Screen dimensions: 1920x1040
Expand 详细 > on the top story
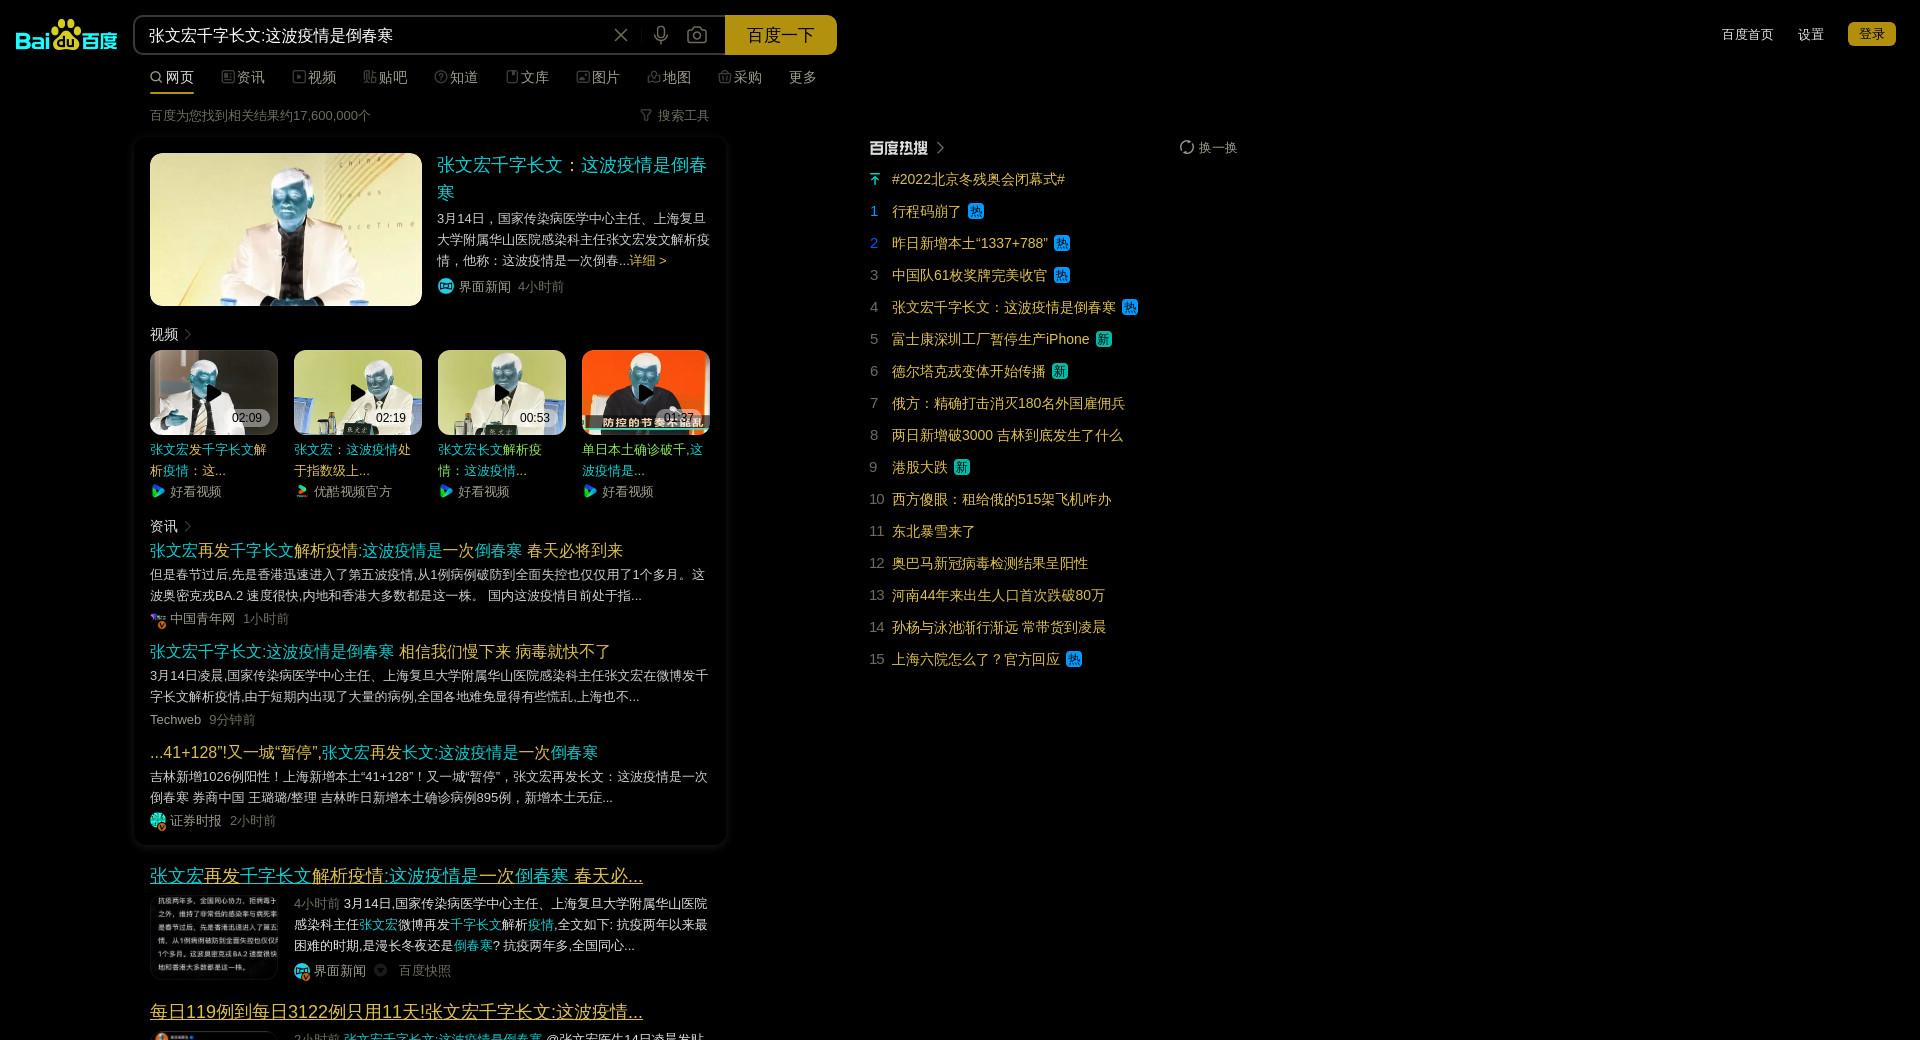647,260
